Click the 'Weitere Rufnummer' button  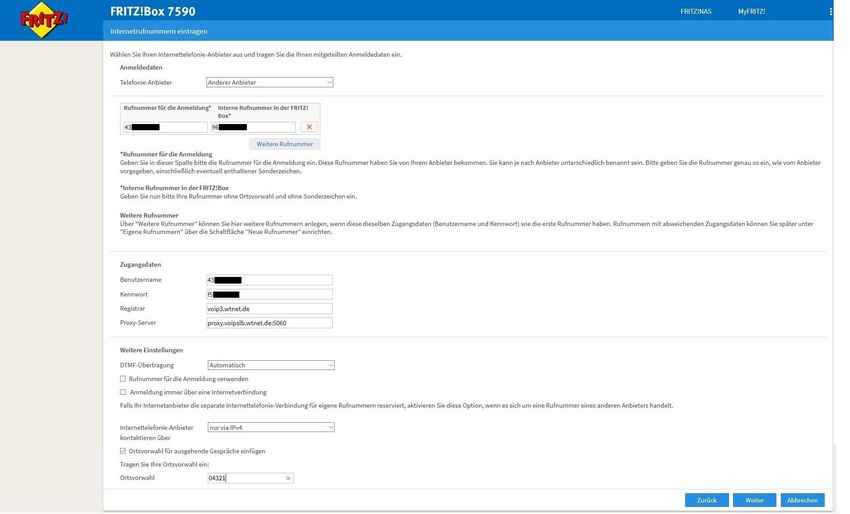click(x=285, y=144)
